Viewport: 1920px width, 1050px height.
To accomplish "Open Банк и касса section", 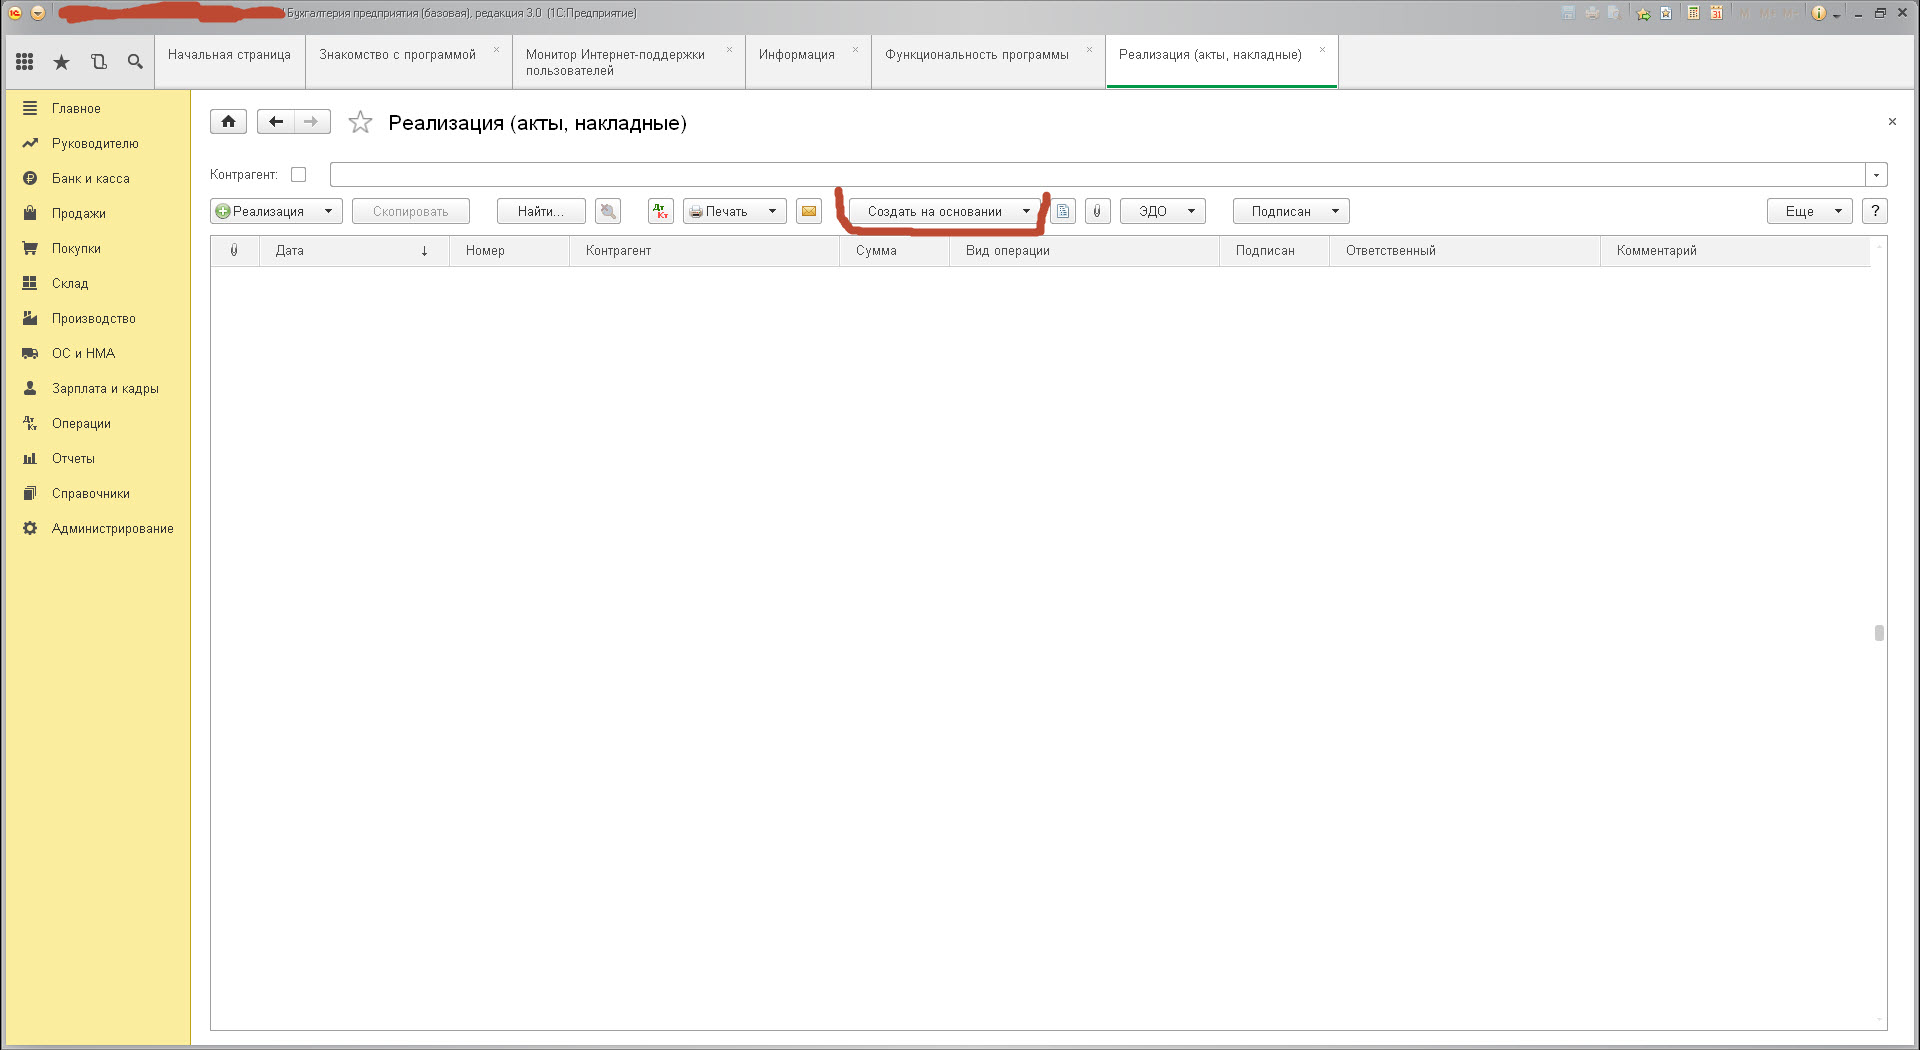I will (90, 179).
